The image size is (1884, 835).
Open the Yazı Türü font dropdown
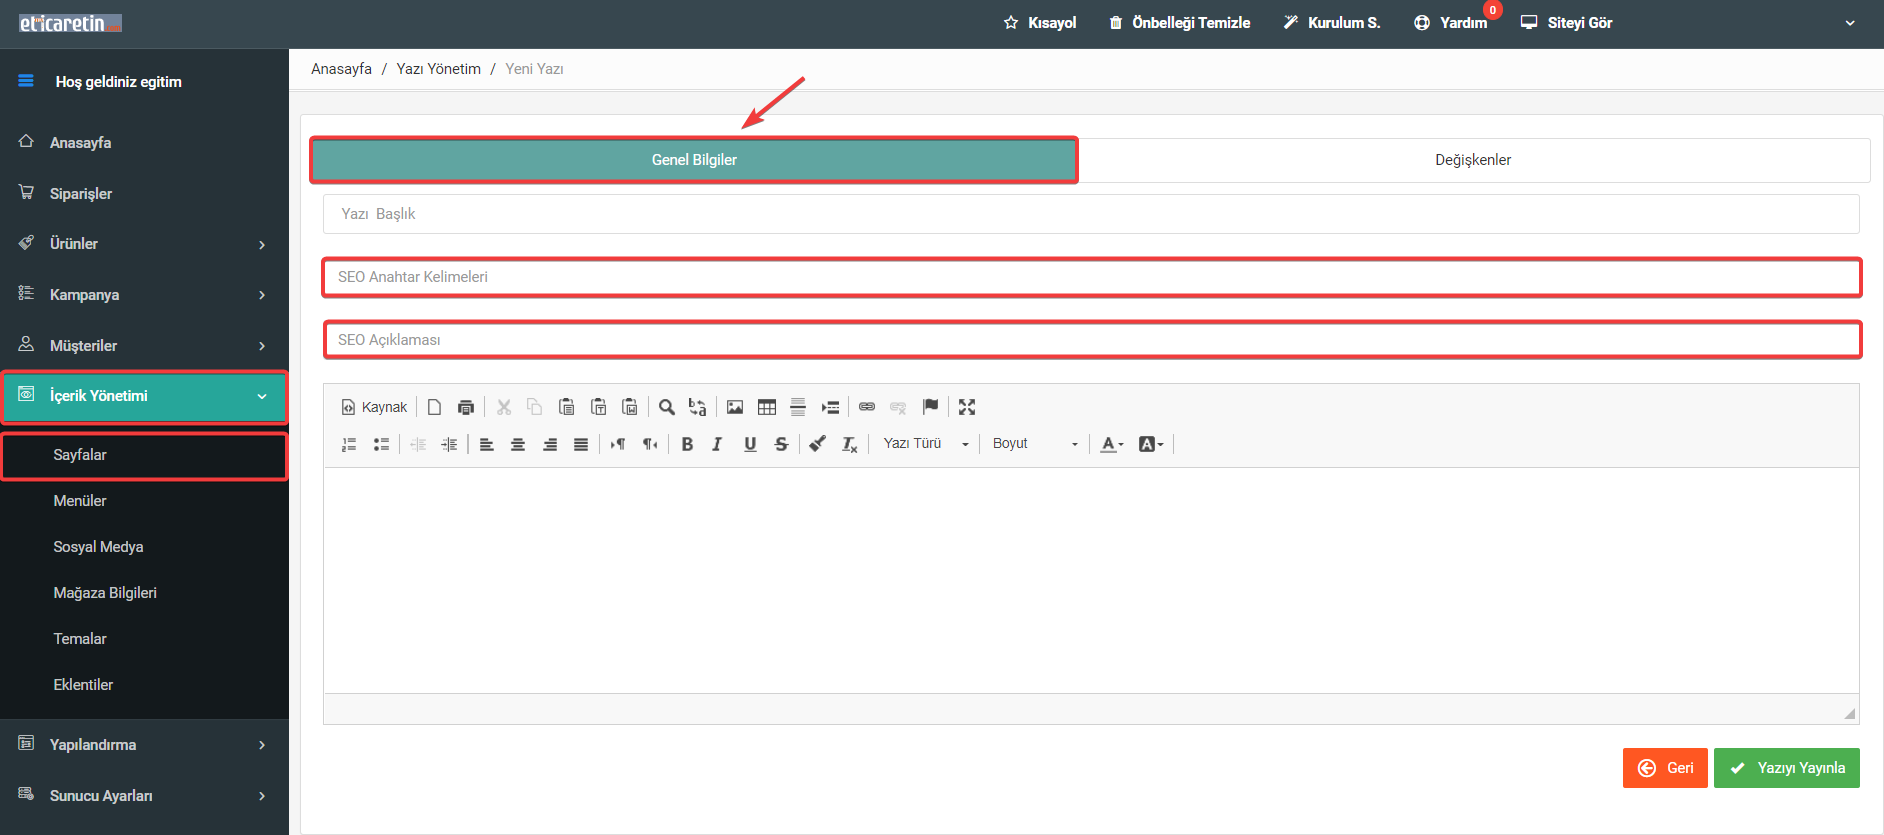(x=925, y=444)
